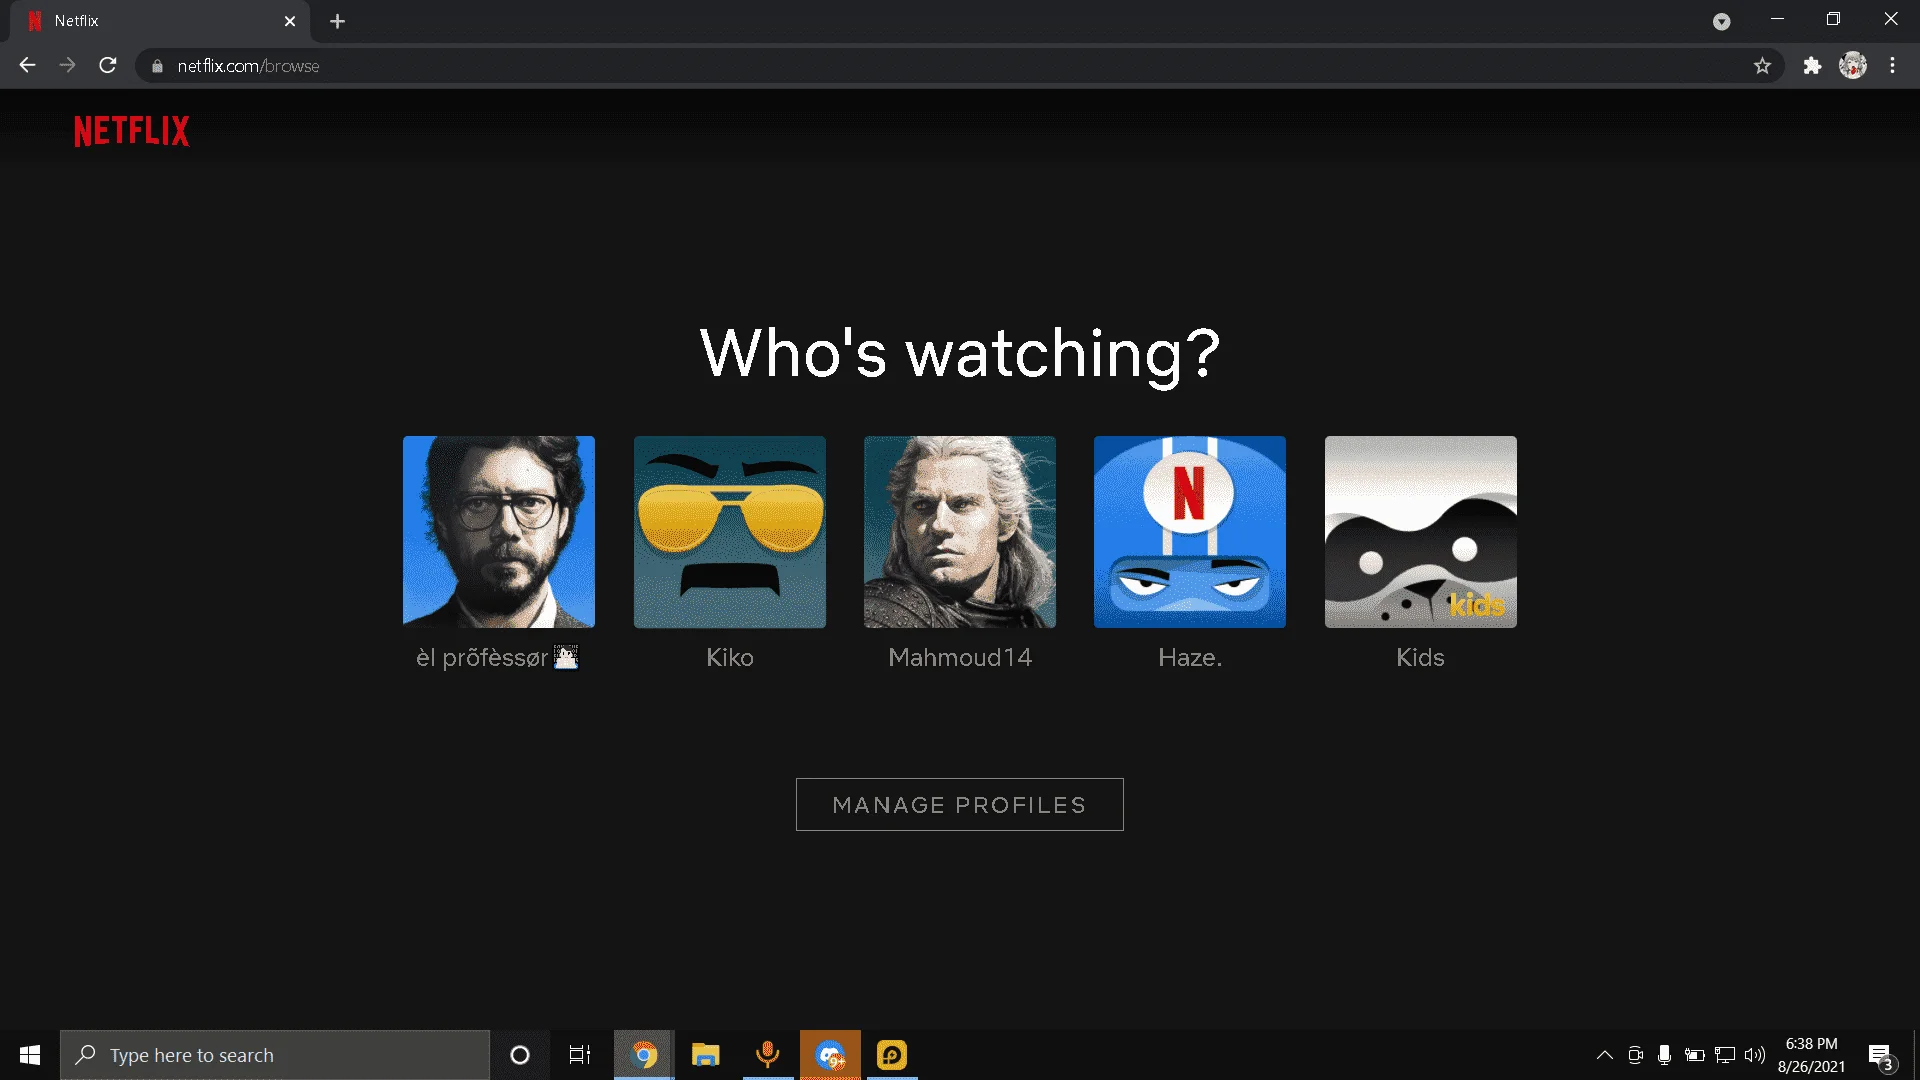Open Cortana circle icon
1920x1080 pixels.
520,1055
